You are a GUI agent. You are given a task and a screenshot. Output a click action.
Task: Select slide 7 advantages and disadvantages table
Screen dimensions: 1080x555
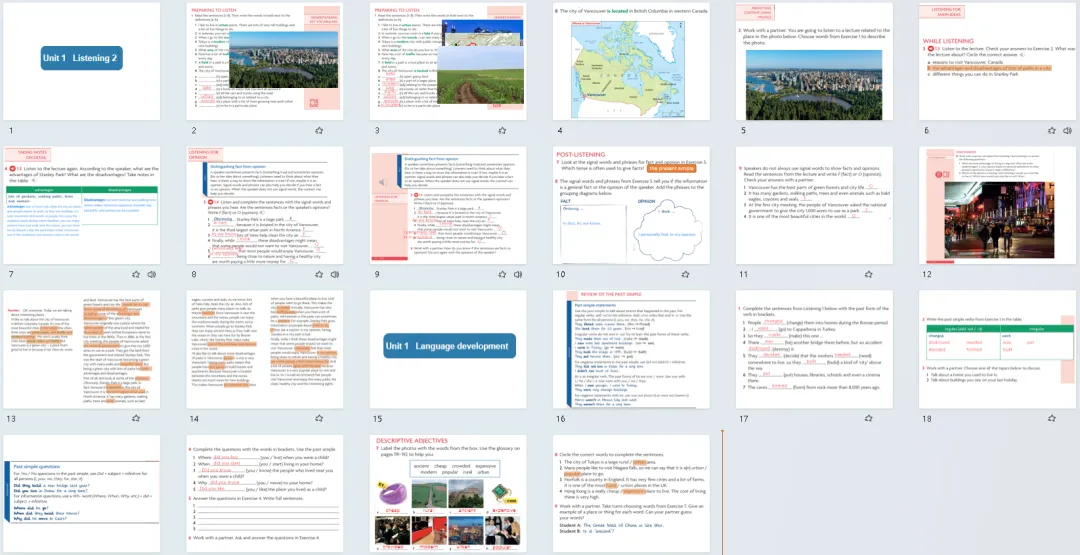coord(81,205)
